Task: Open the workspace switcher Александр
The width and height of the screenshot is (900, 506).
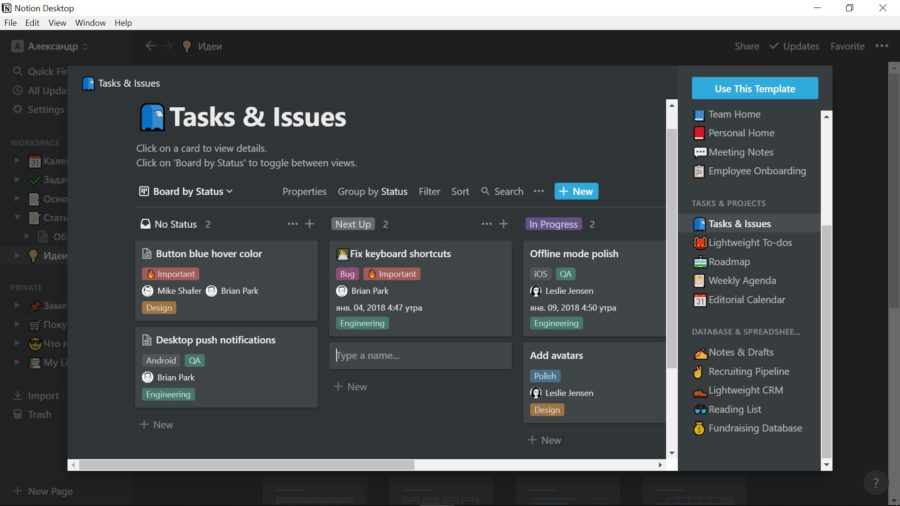Action: [50, 46]
